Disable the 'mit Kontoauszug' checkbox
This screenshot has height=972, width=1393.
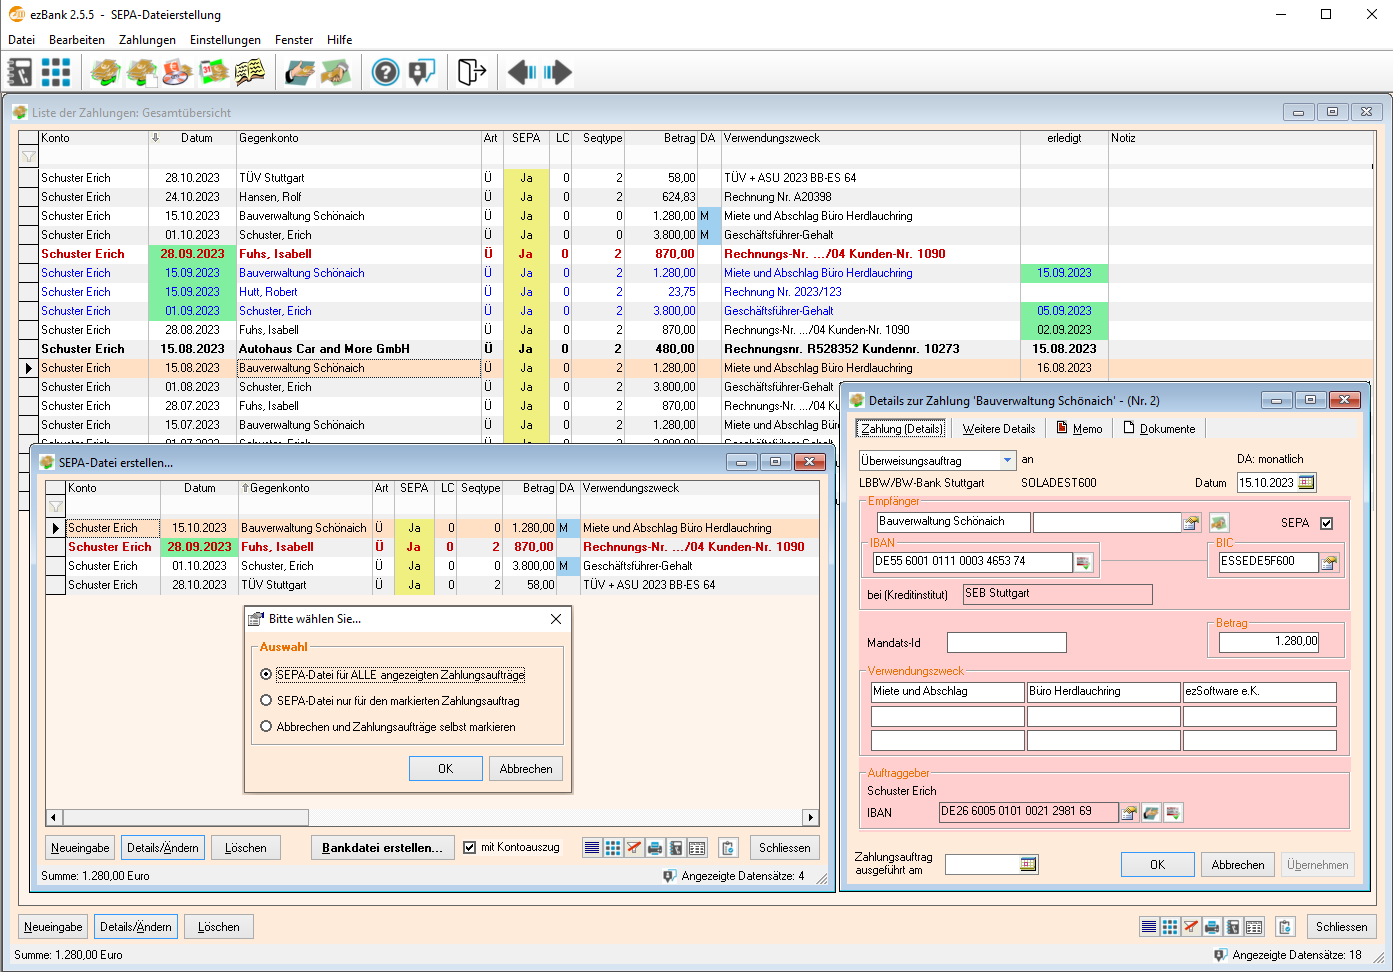[470, 847]
